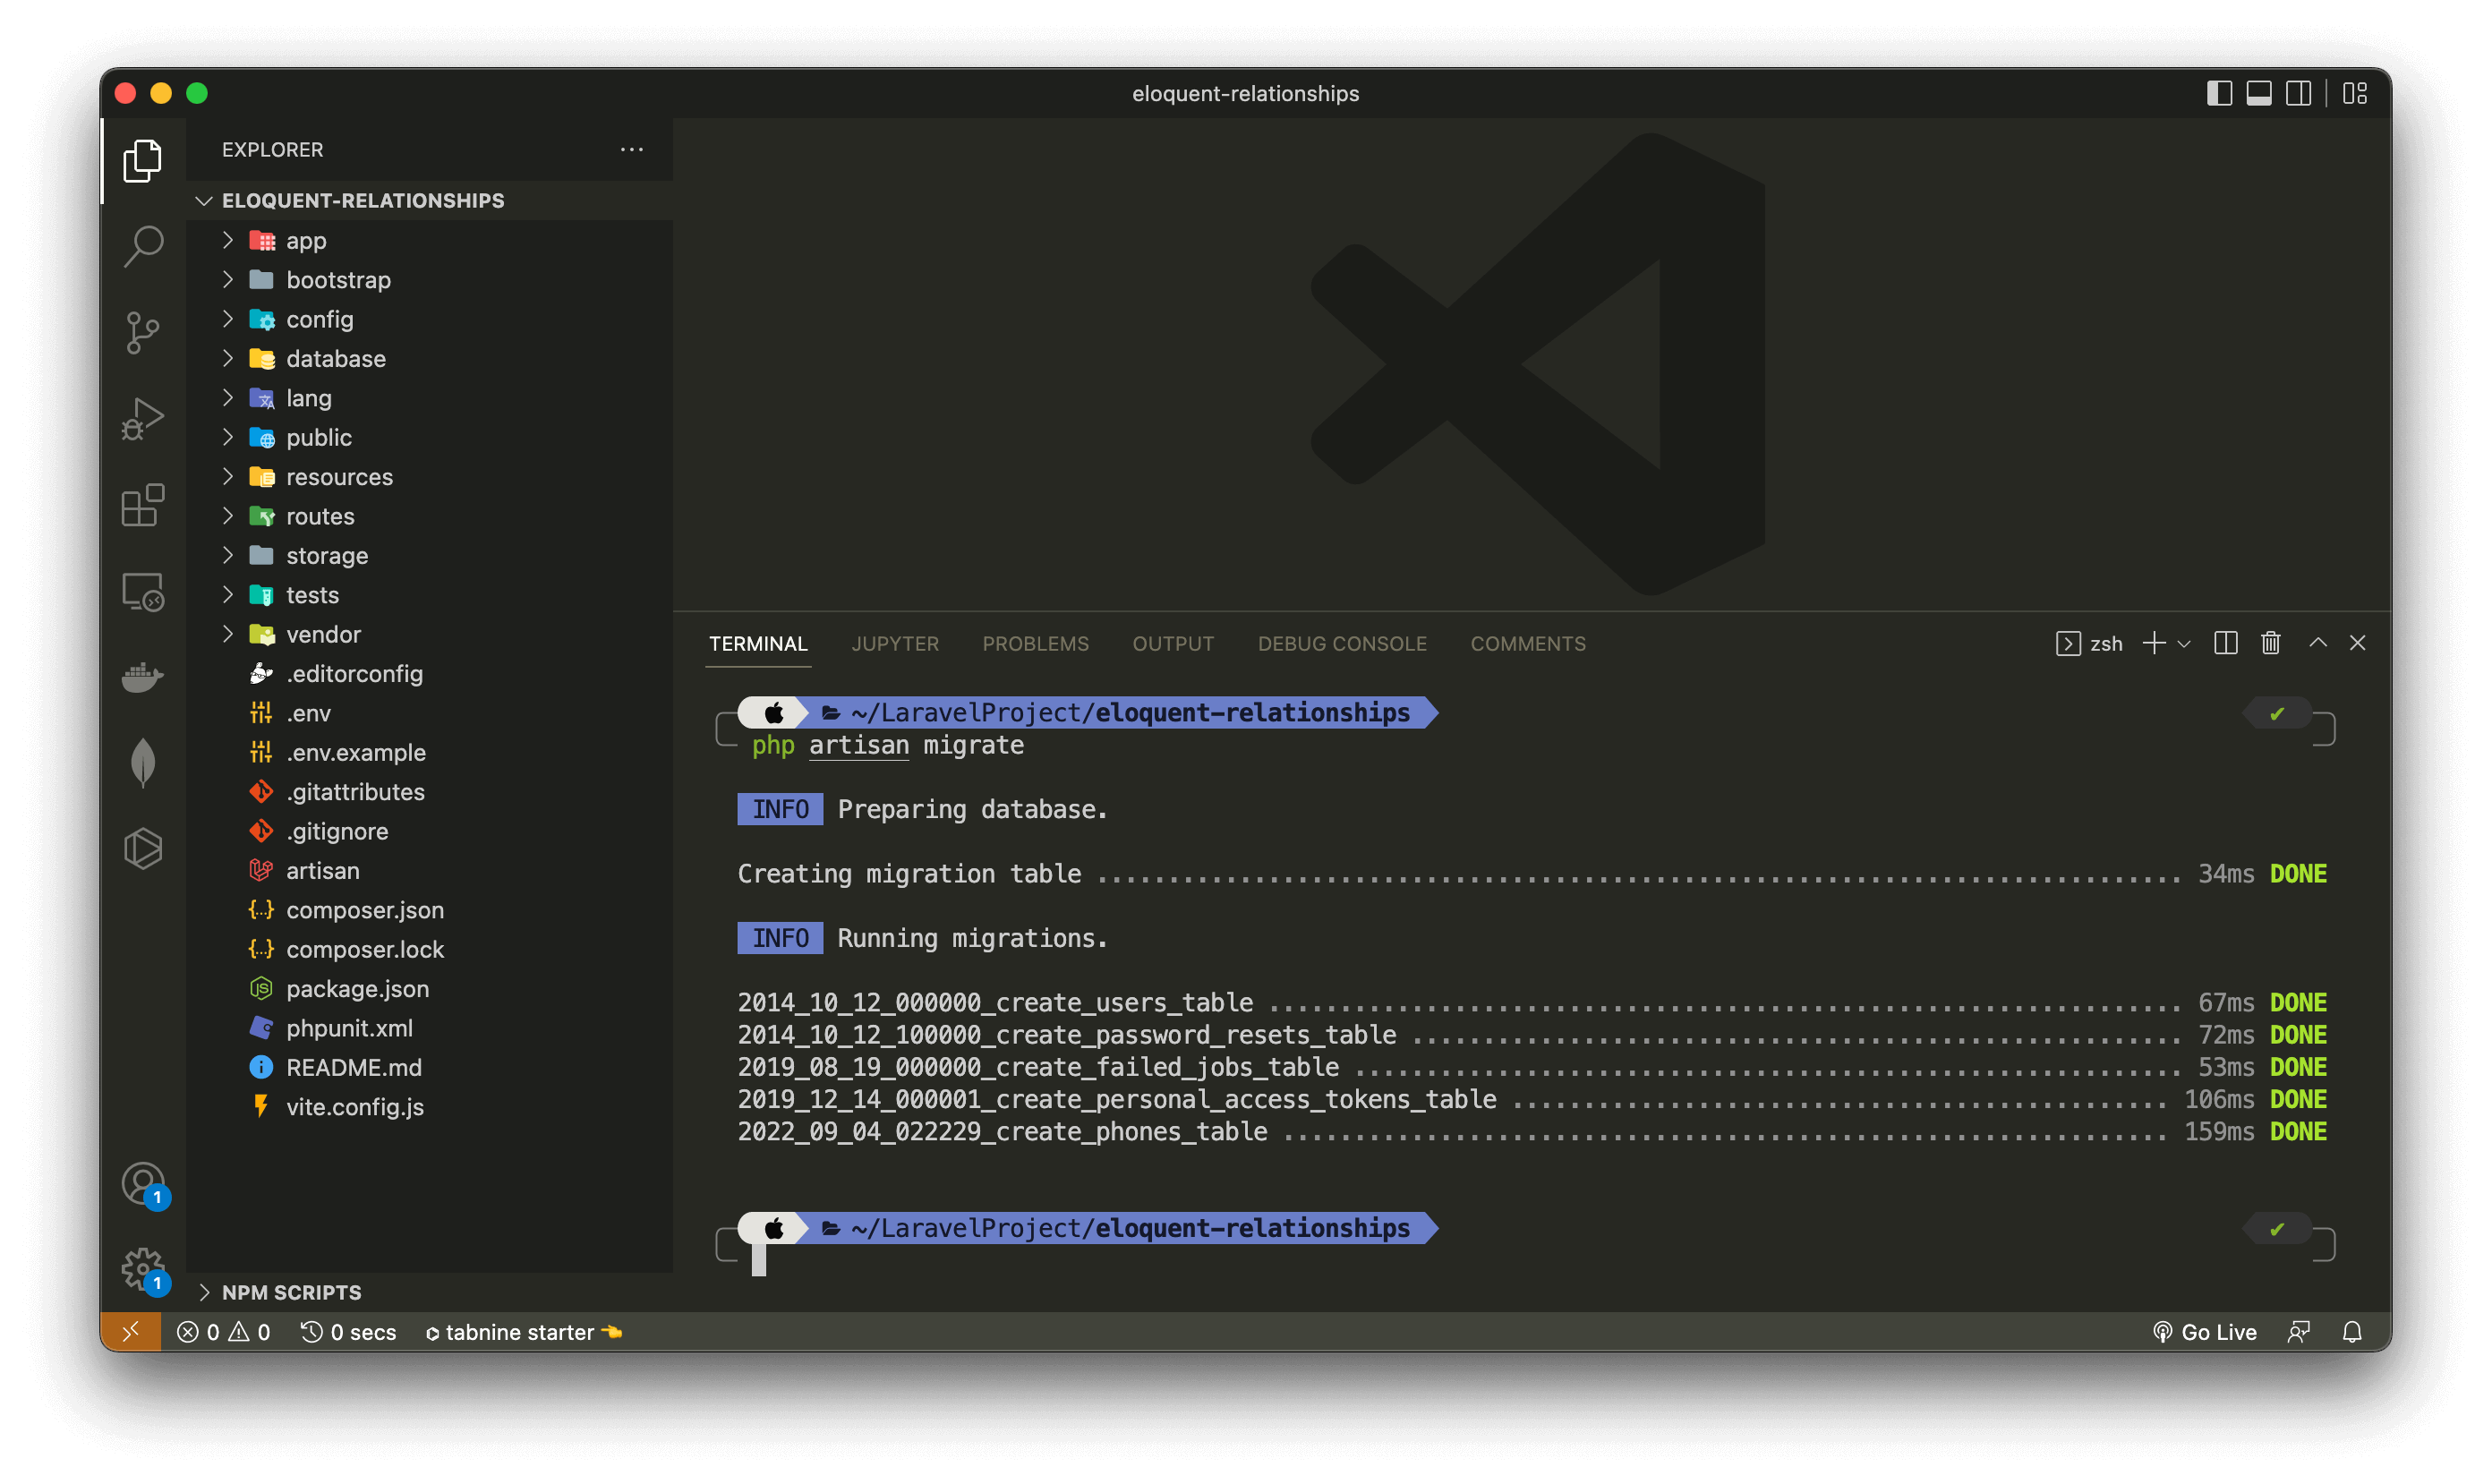The image size is (2492, 1484).
Task: Toggle secondary side bar visibility
Action: [x=2298, y=93]
